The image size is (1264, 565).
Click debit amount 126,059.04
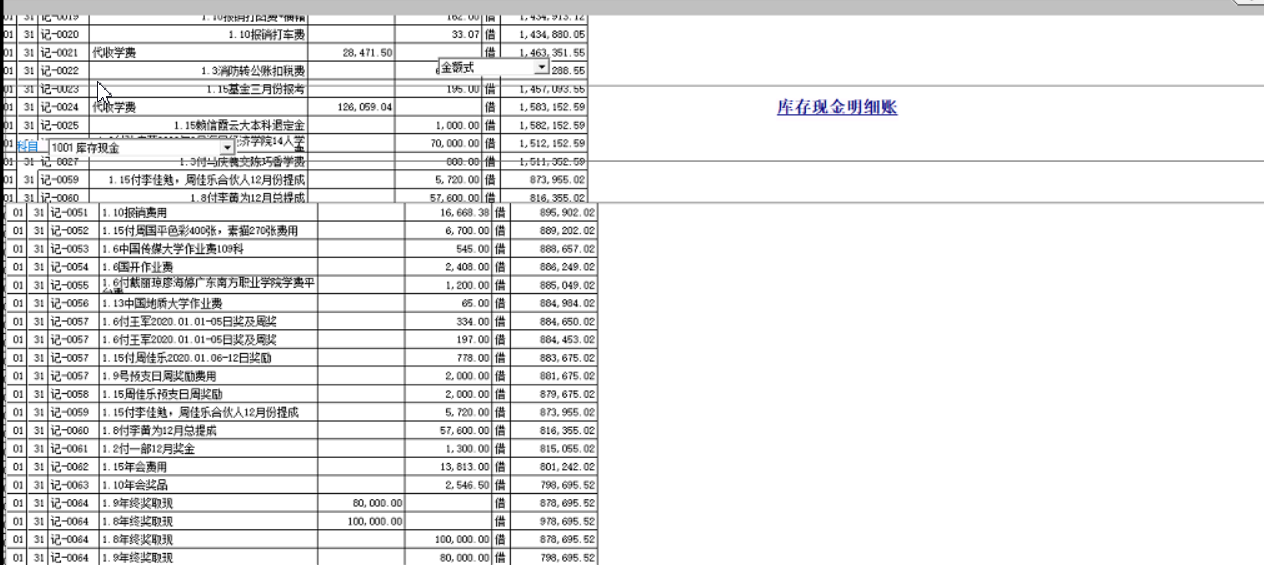pos(365,107)
